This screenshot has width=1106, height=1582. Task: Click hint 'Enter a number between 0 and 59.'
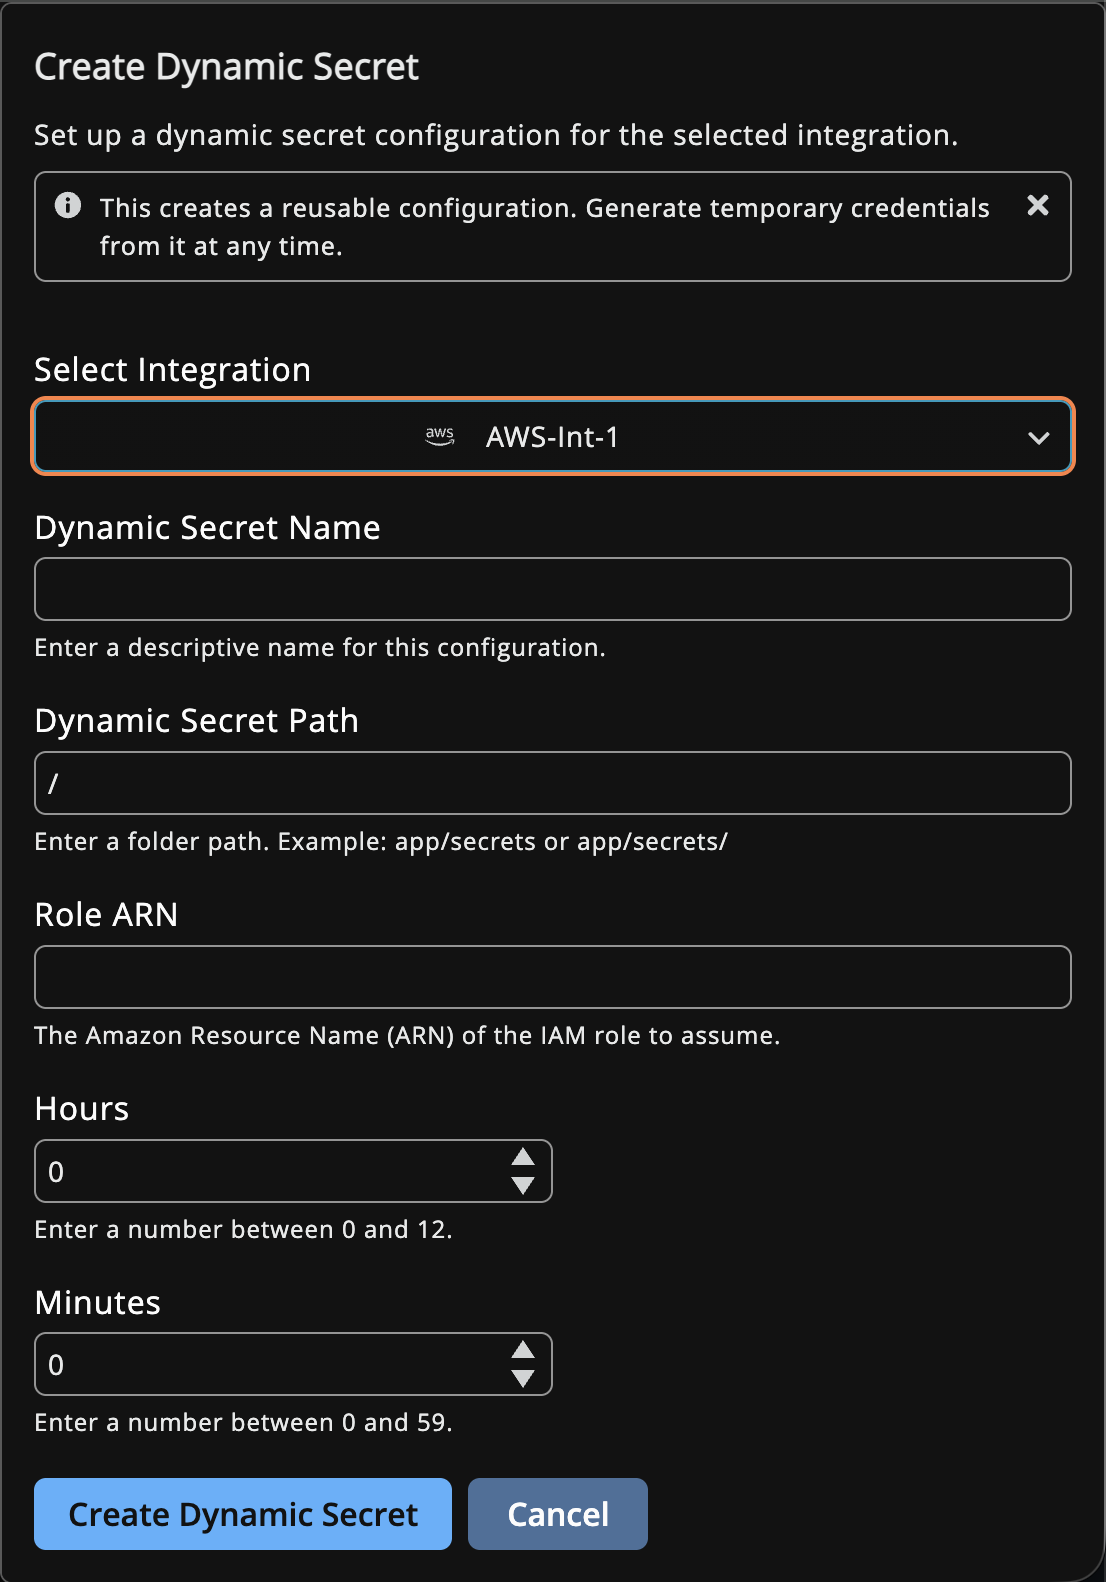pyautogui.click(x=244, y=1422)
